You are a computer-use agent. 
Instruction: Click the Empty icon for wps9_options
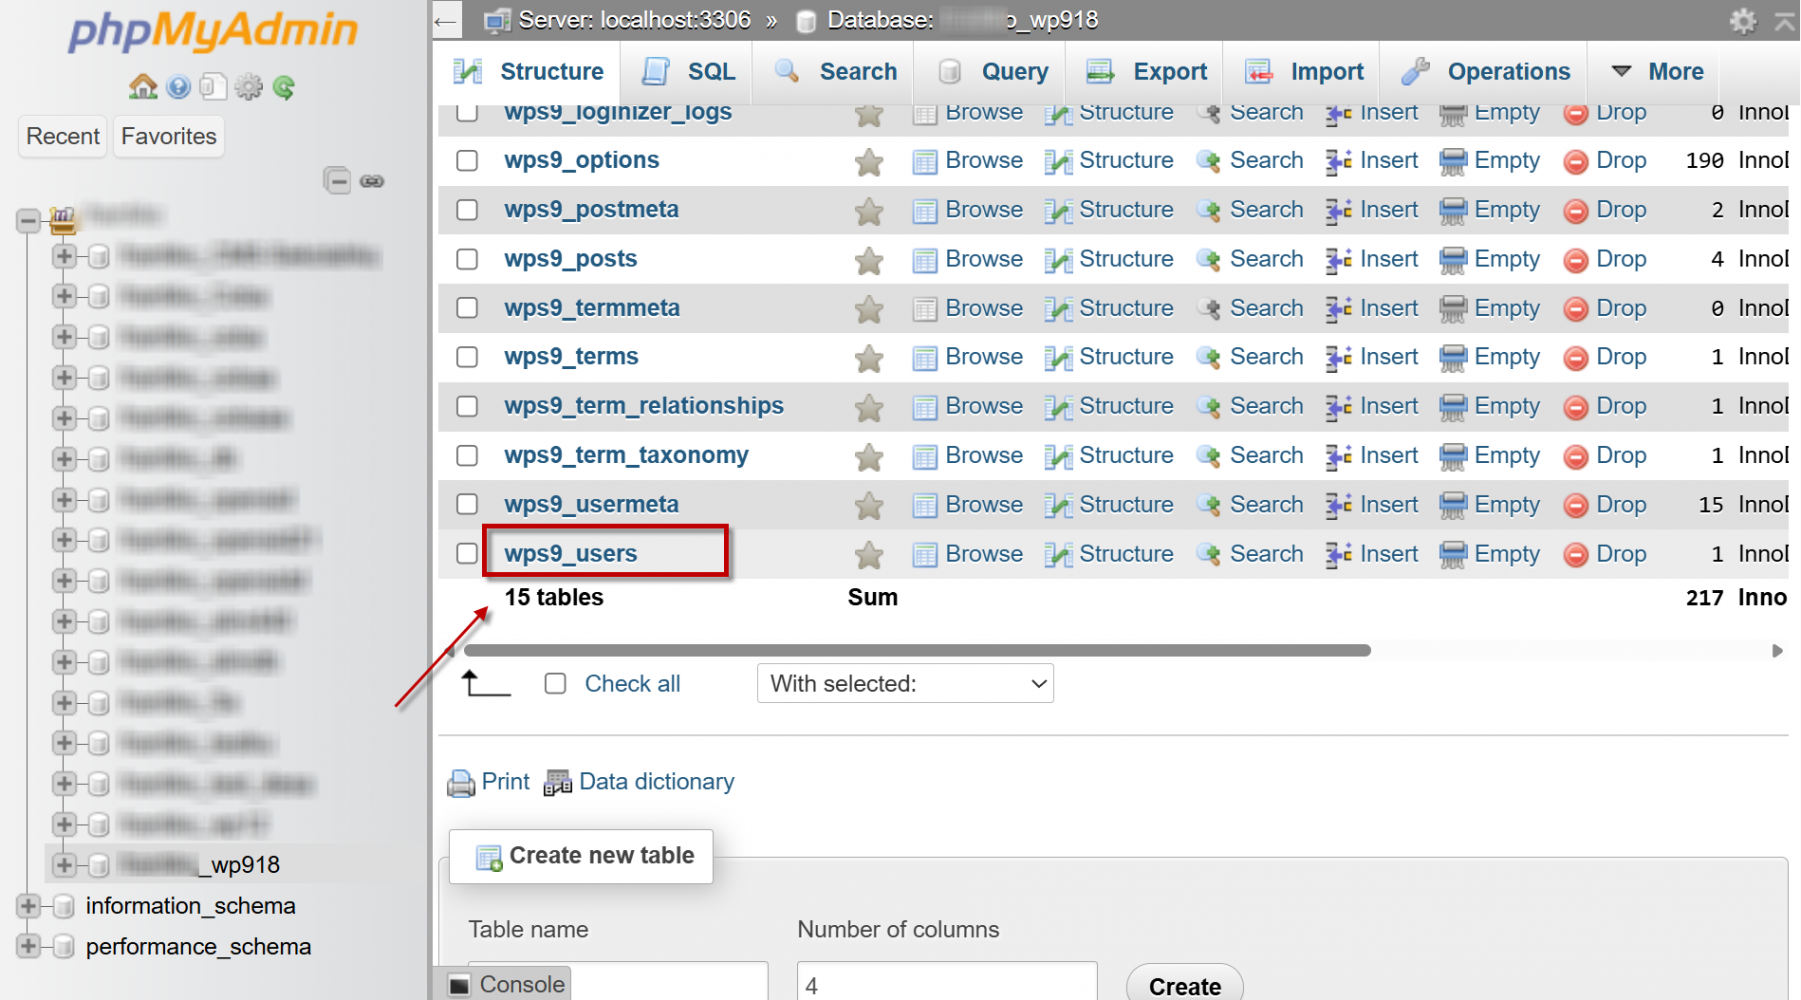click(x=1452, y=161)
